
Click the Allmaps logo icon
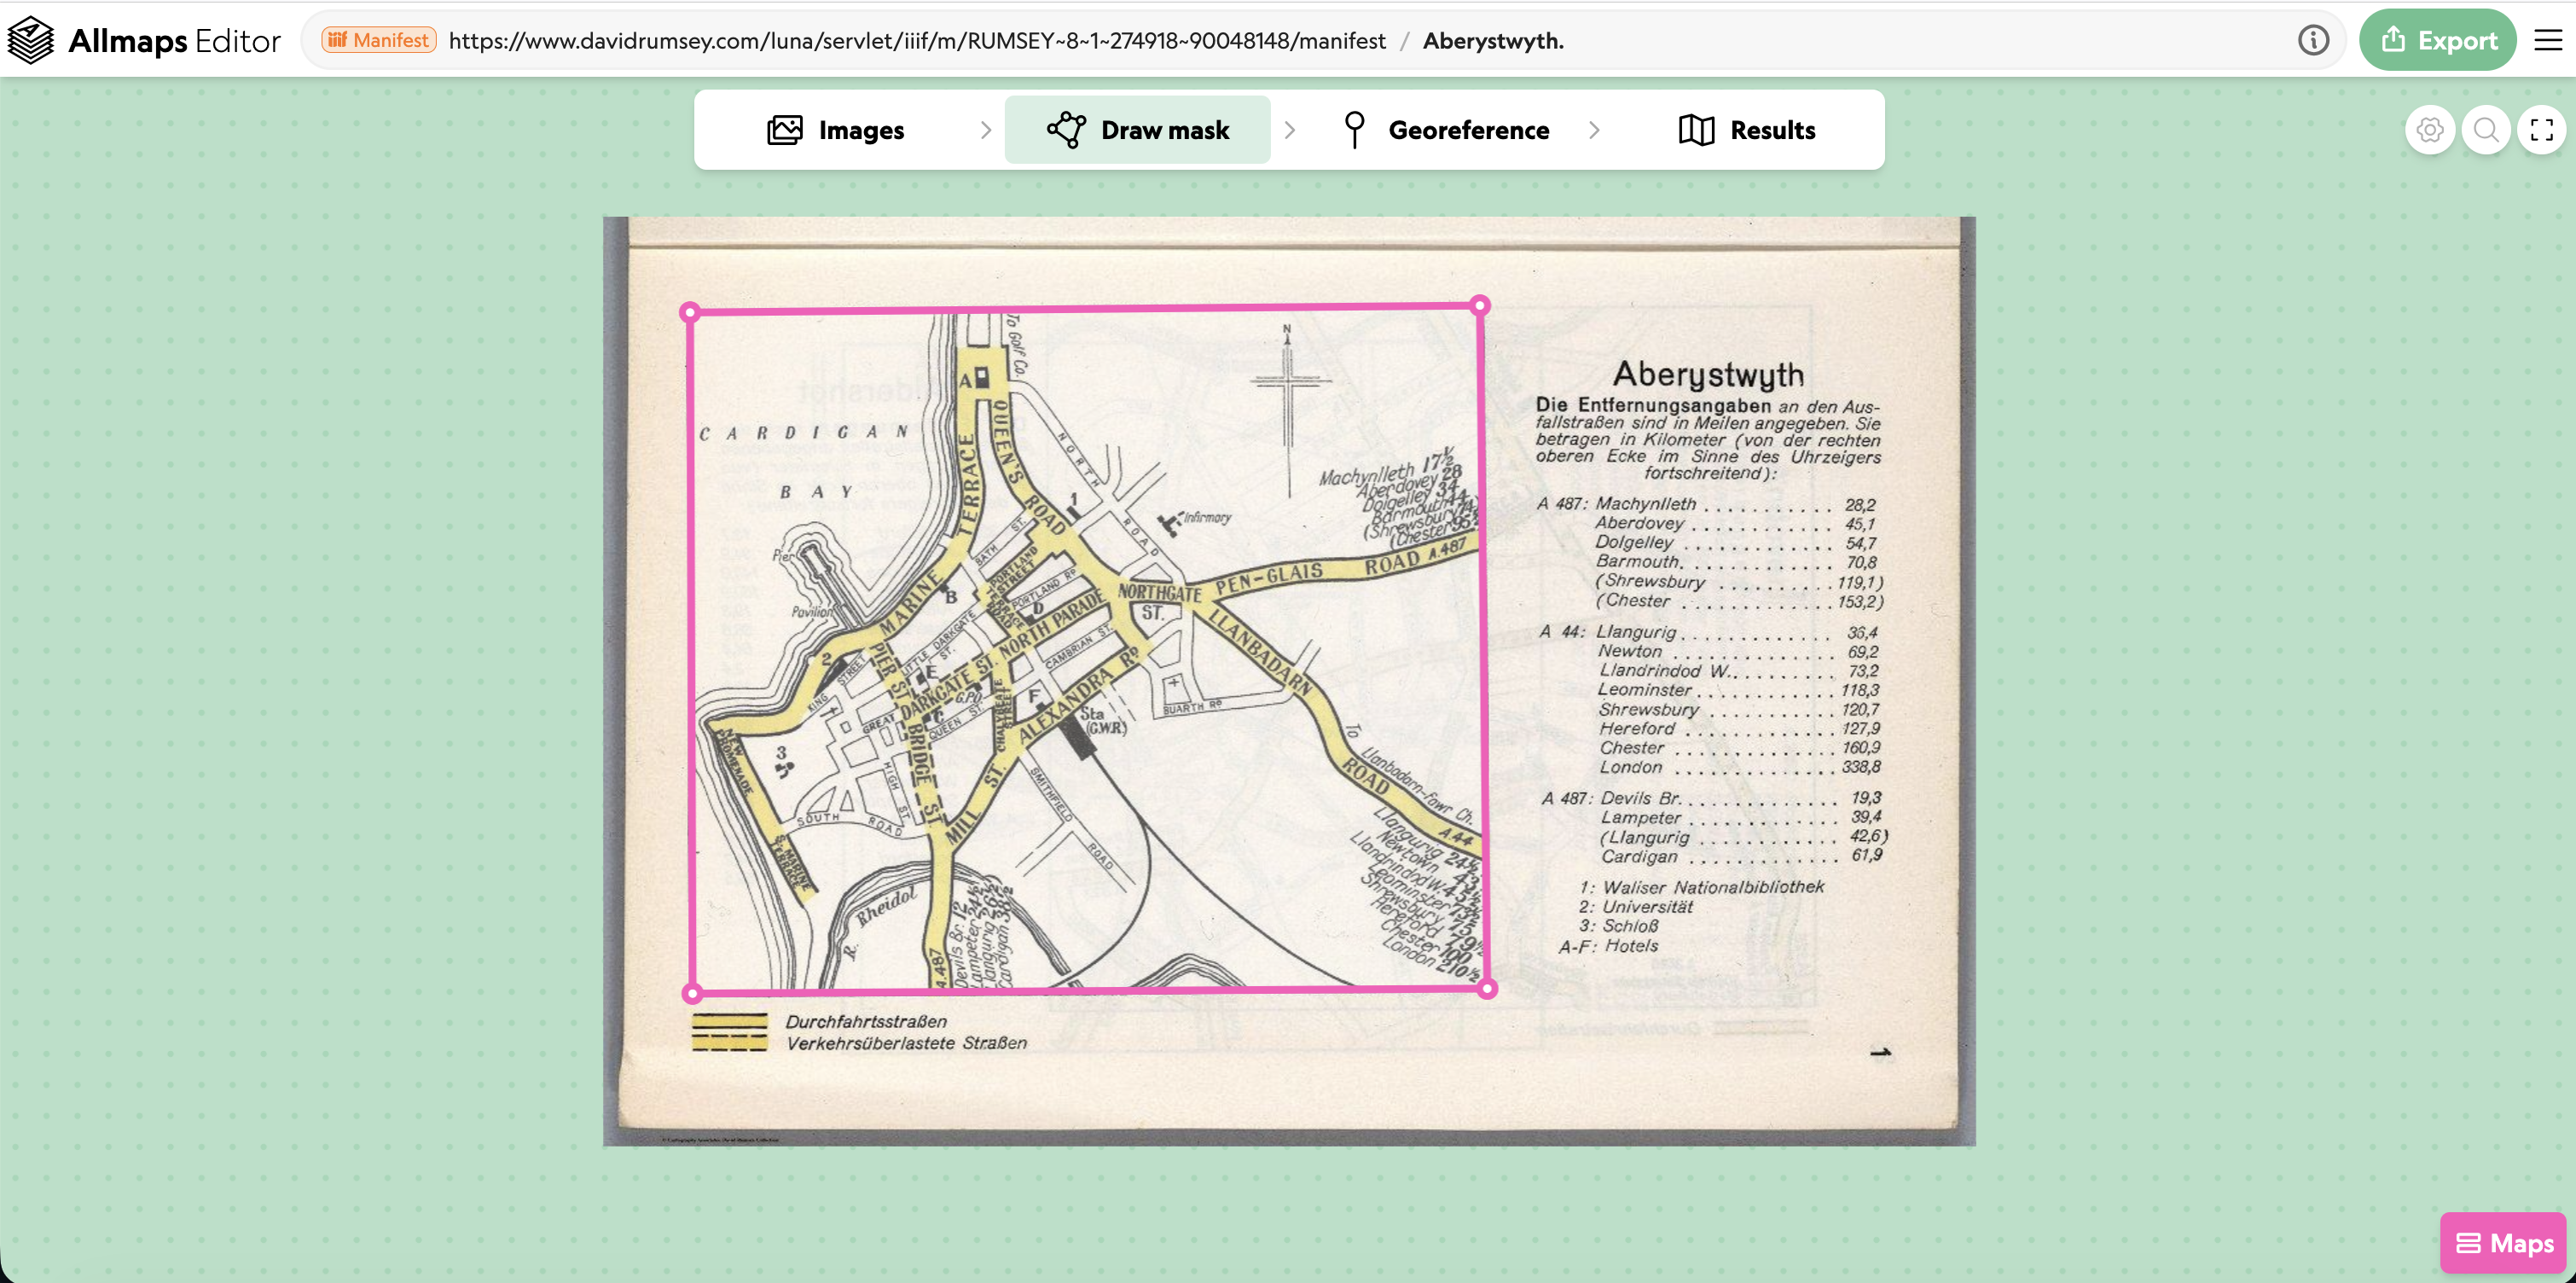click(x=30, y=40)
